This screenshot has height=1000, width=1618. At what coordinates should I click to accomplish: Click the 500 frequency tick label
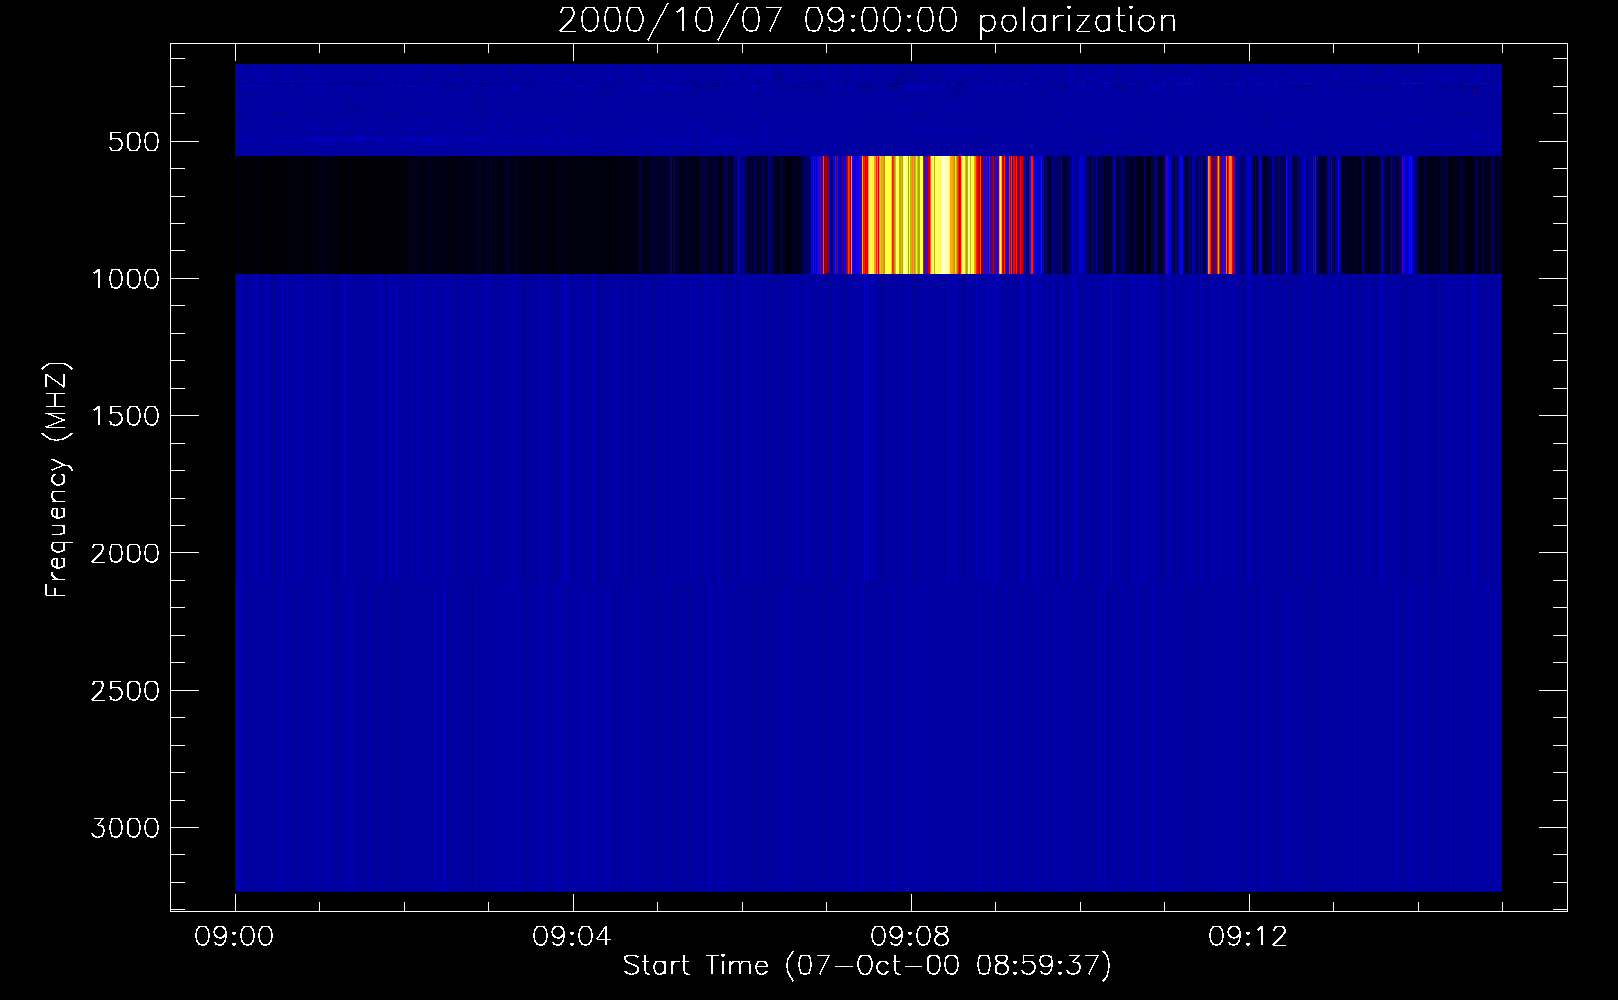point(134,142)
